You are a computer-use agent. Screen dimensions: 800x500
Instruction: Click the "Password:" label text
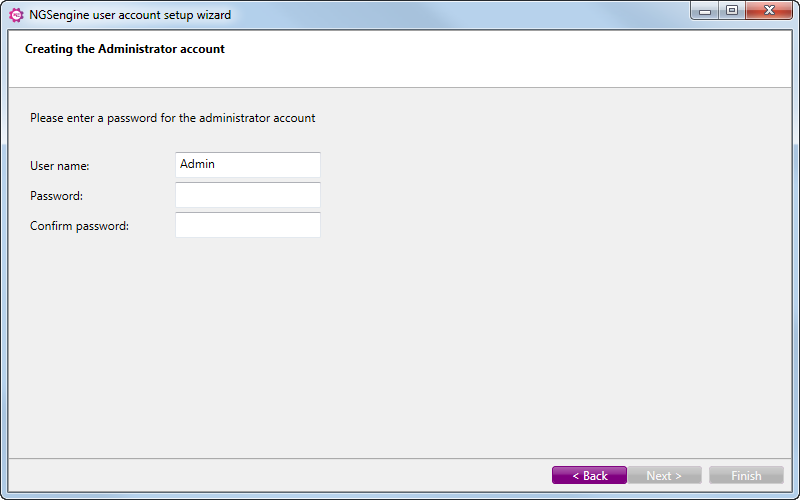click(56, 196)
